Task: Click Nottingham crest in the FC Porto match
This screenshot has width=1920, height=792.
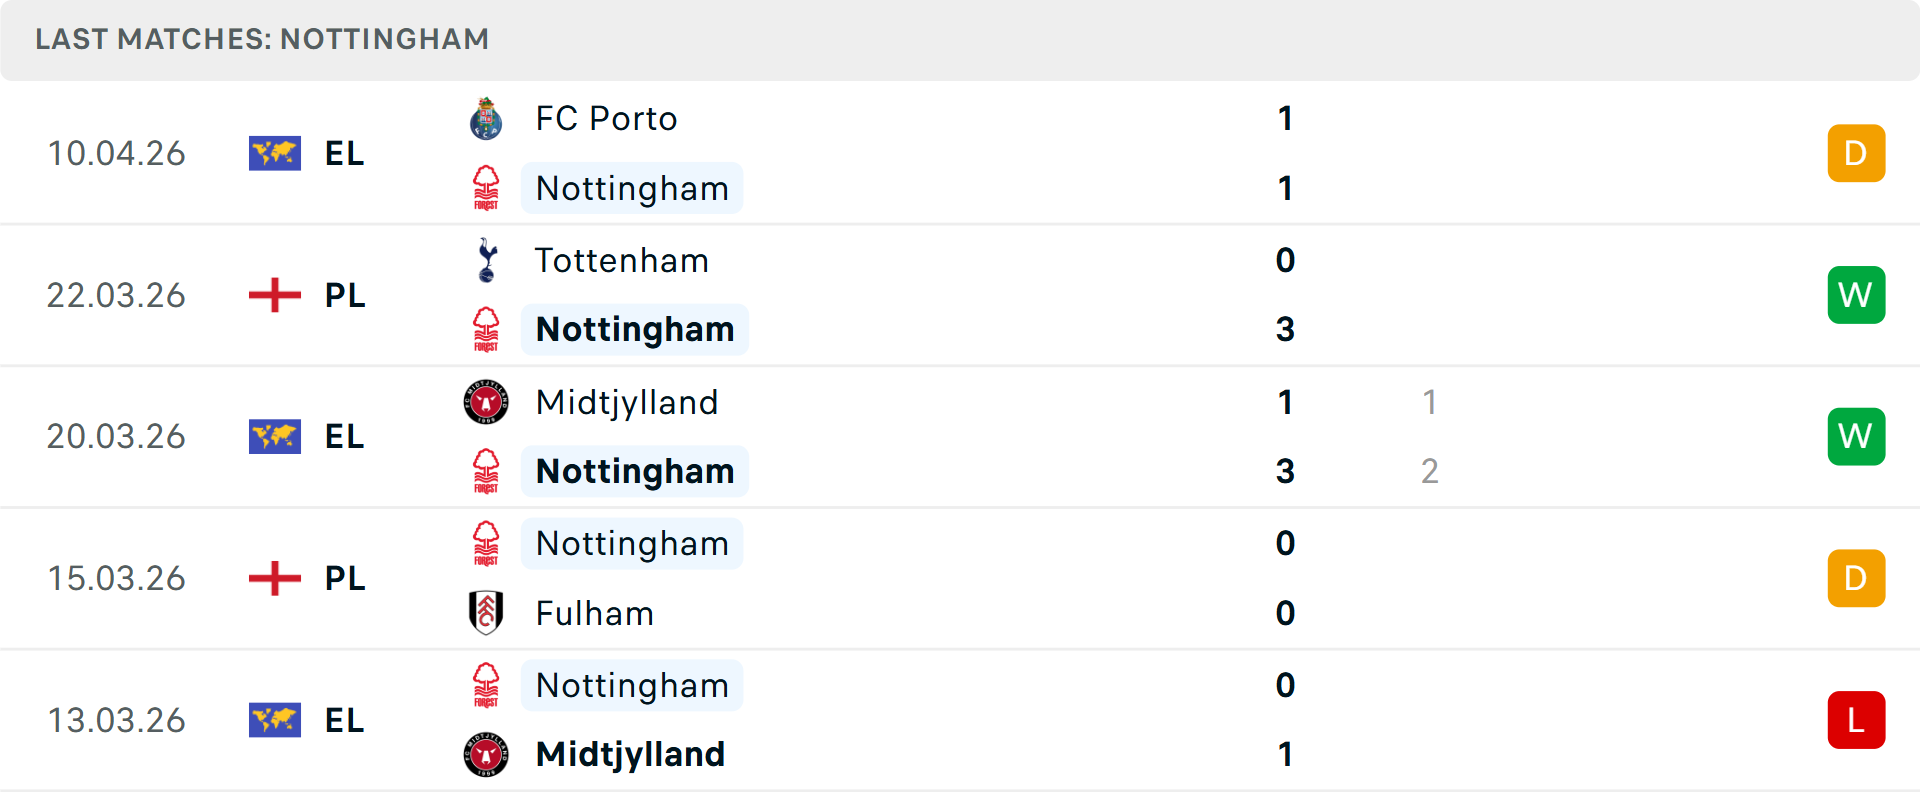Action: pyautogui.click(x=486, y=188)
